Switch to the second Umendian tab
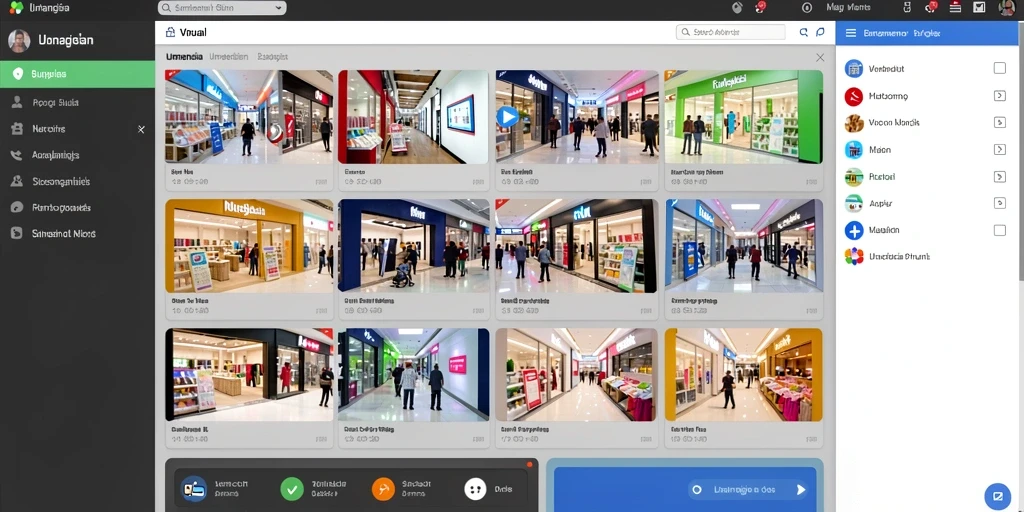Image resolution: width=1024 pixels, height=512 pixels. coord(229,57)
